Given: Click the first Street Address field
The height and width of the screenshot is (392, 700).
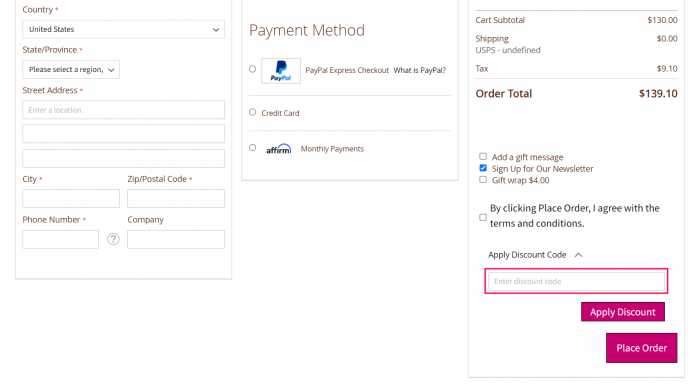Looking at the screenshot, I should [123, 110].
